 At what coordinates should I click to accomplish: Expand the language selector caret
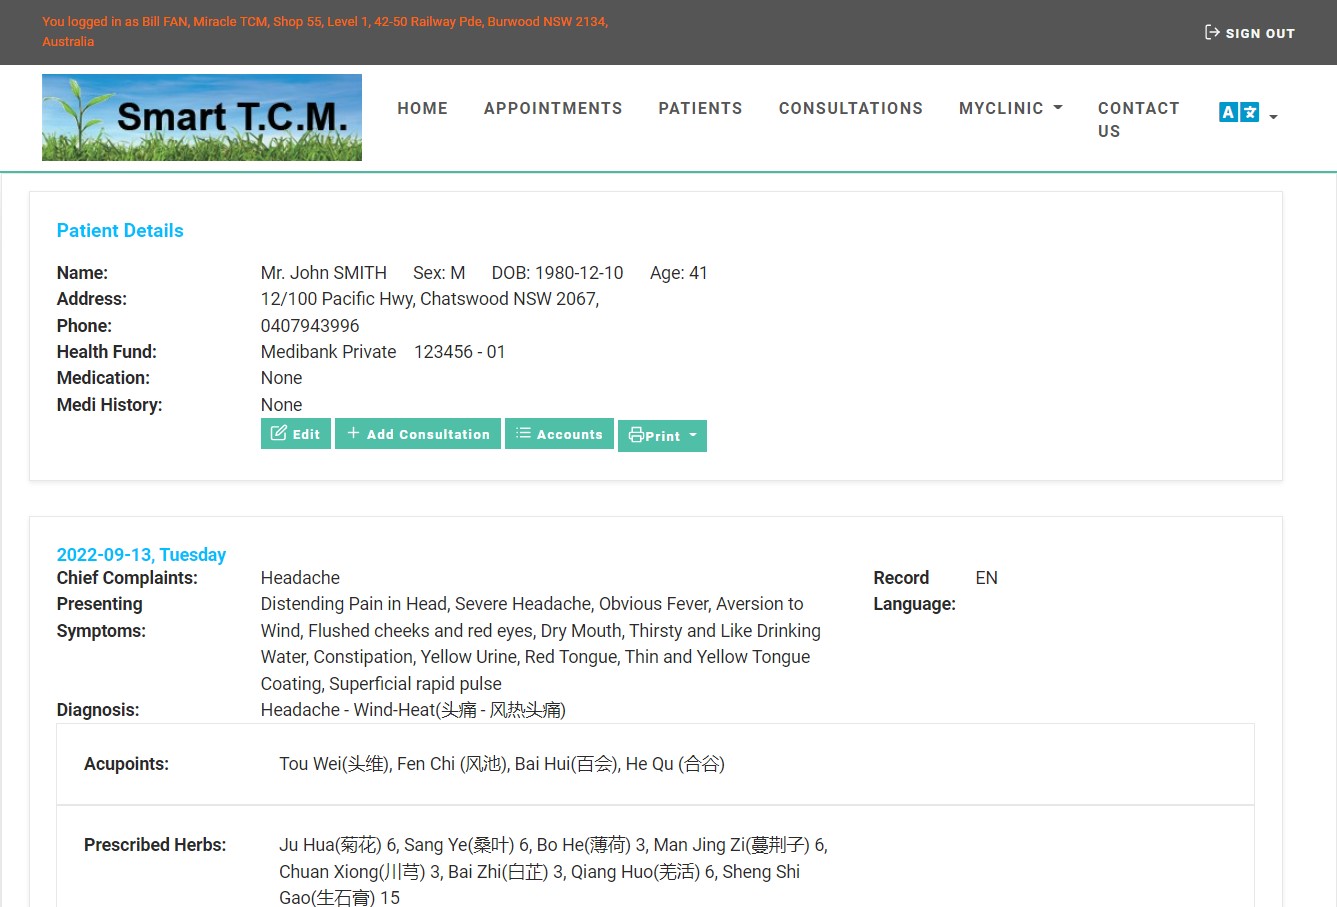pos(1273,117)
